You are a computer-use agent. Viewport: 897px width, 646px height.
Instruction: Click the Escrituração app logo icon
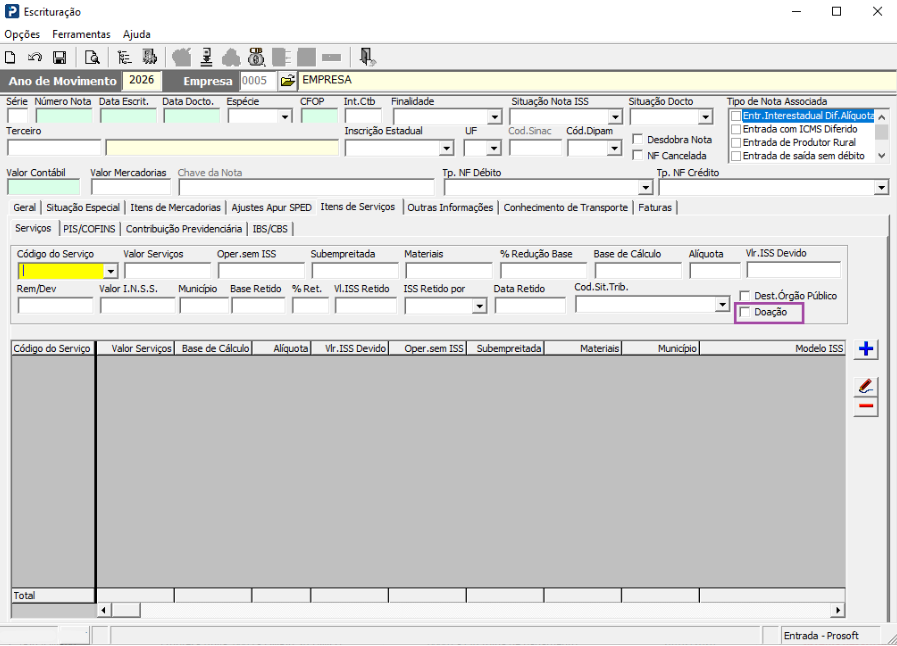[11, 11]
